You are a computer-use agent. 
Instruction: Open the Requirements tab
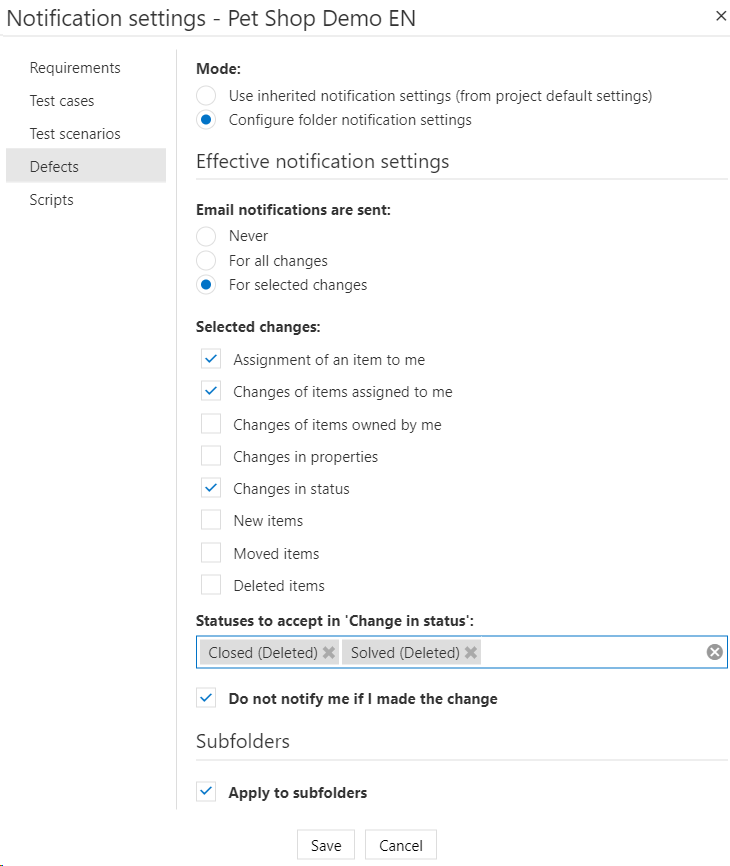(75, 68)
